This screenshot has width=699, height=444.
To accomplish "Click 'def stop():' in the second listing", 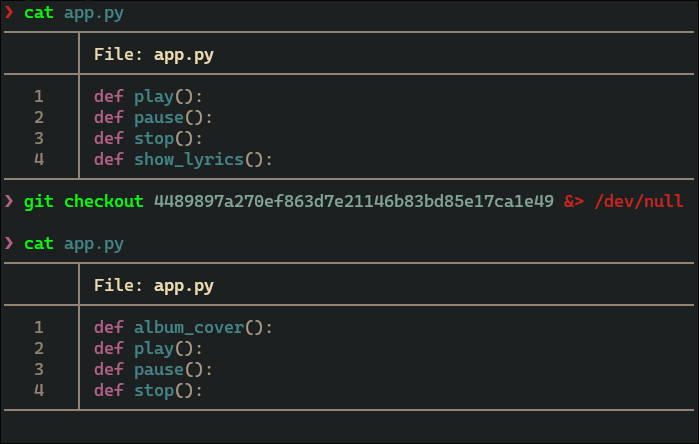I will click(148, 391).
